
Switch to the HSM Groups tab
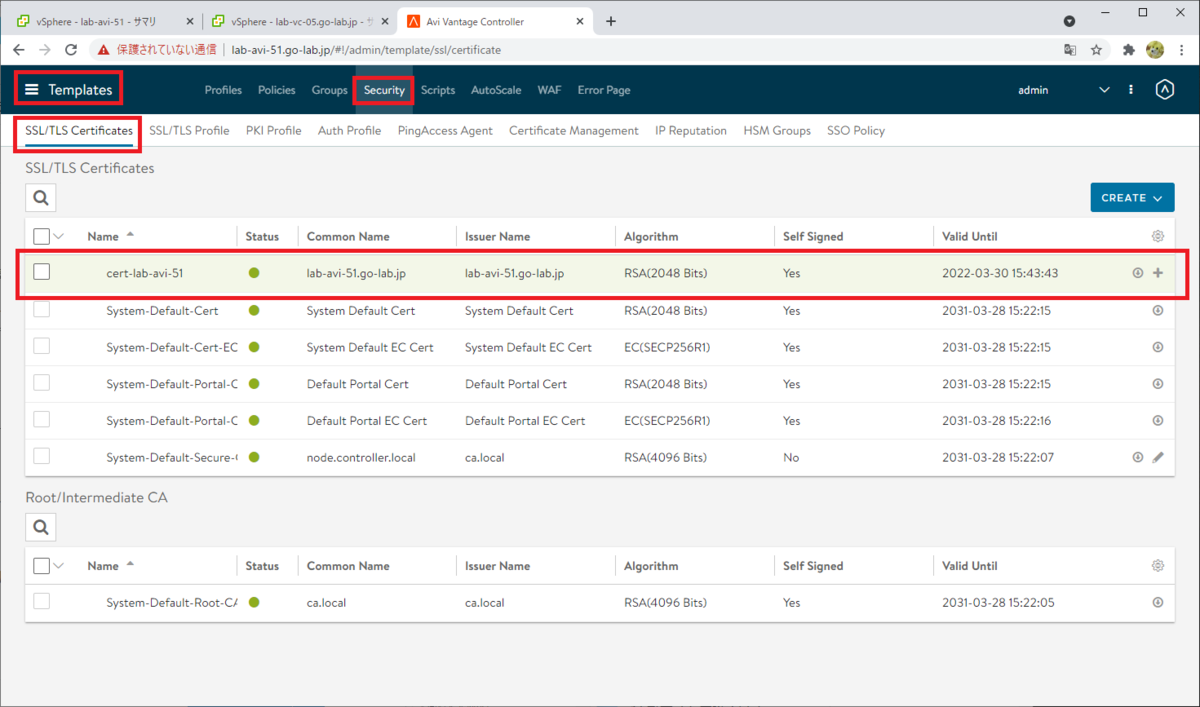777,131
